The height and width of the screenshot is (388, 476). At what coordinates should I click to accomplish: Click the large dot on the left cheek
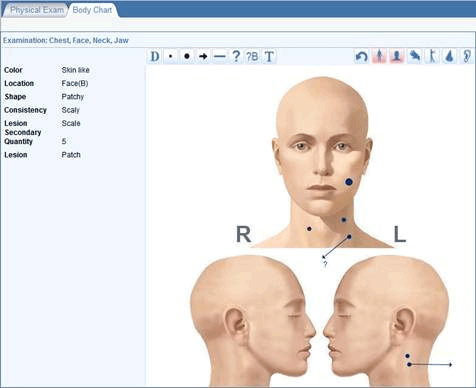pos(349,182)
